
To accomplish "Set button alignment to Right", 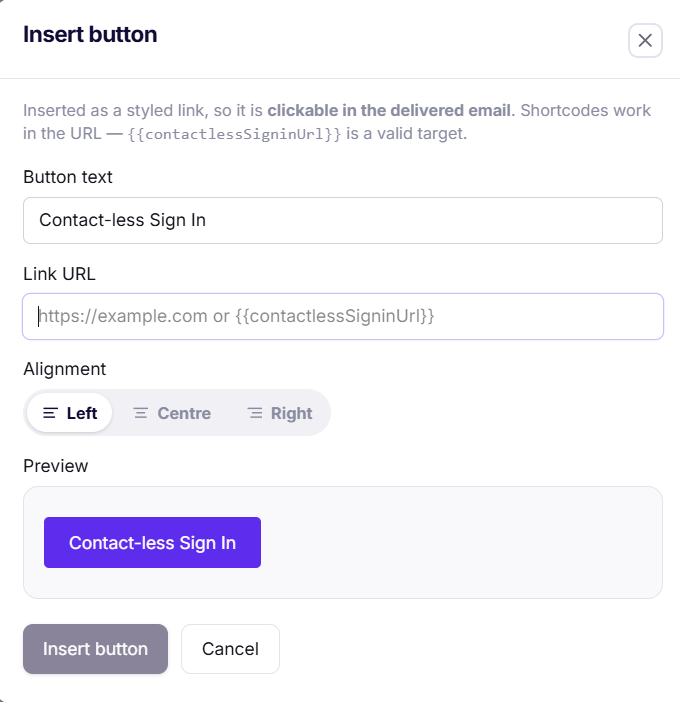I will pyautogui.click(x=279, y=413).
